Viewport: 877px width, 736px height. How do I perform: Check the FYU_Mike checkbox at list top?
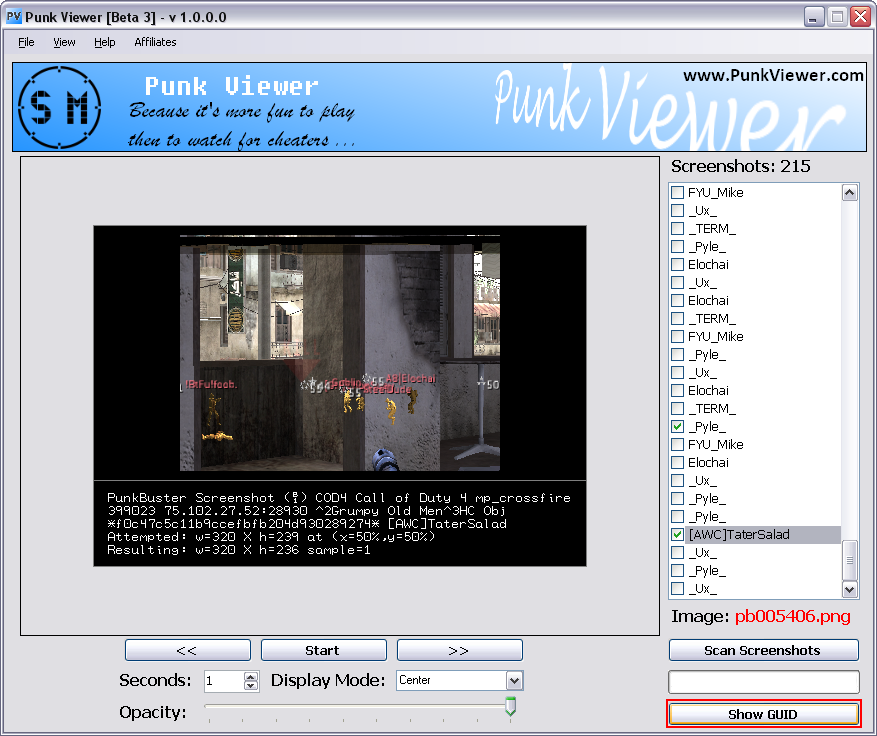tap(678, 192)
